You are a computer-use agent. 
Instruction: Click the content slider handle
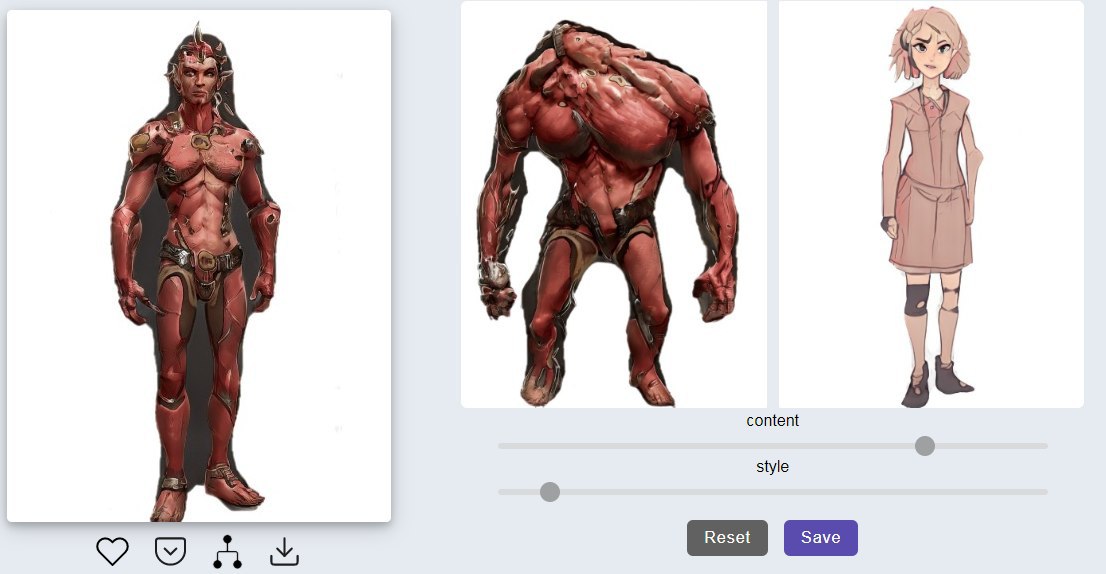coord(925,446)
